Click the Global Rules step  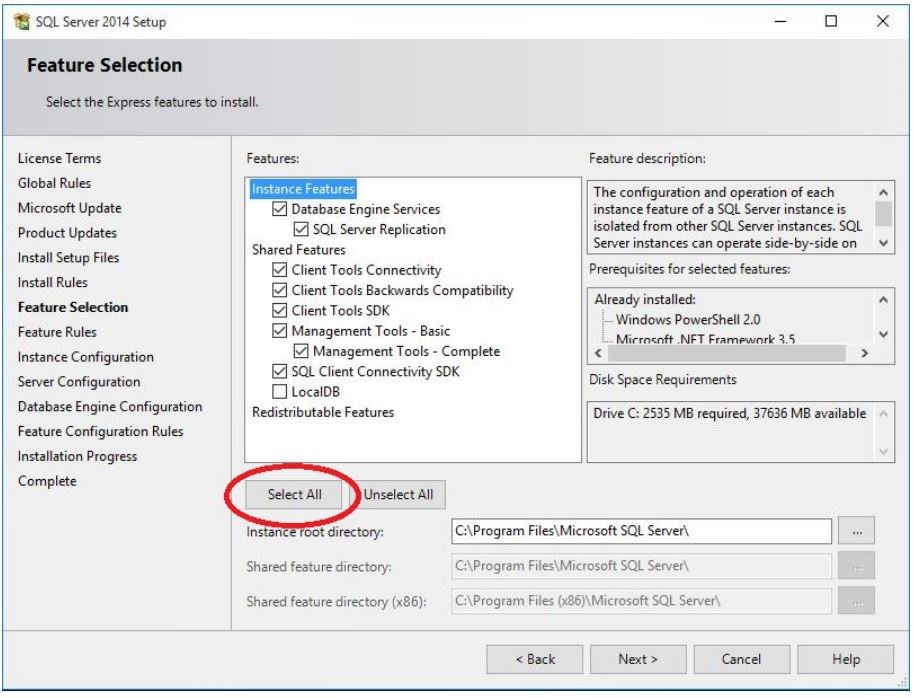pos(54,183)
